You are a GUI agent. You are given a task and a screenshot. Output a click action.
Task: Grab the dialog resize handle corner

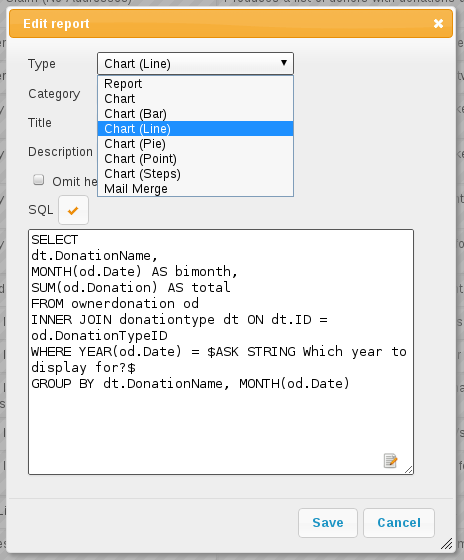pos(446,544)
